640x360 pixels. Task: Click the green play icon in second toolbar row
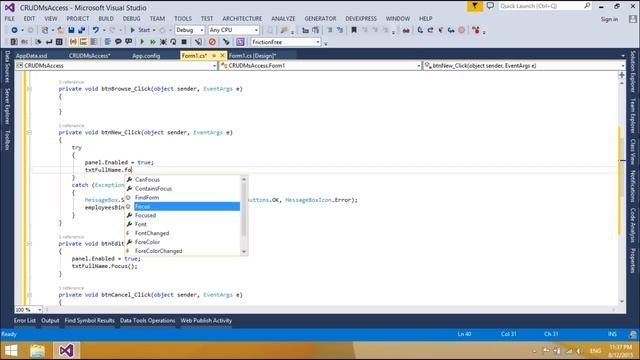tap(142, 42)
